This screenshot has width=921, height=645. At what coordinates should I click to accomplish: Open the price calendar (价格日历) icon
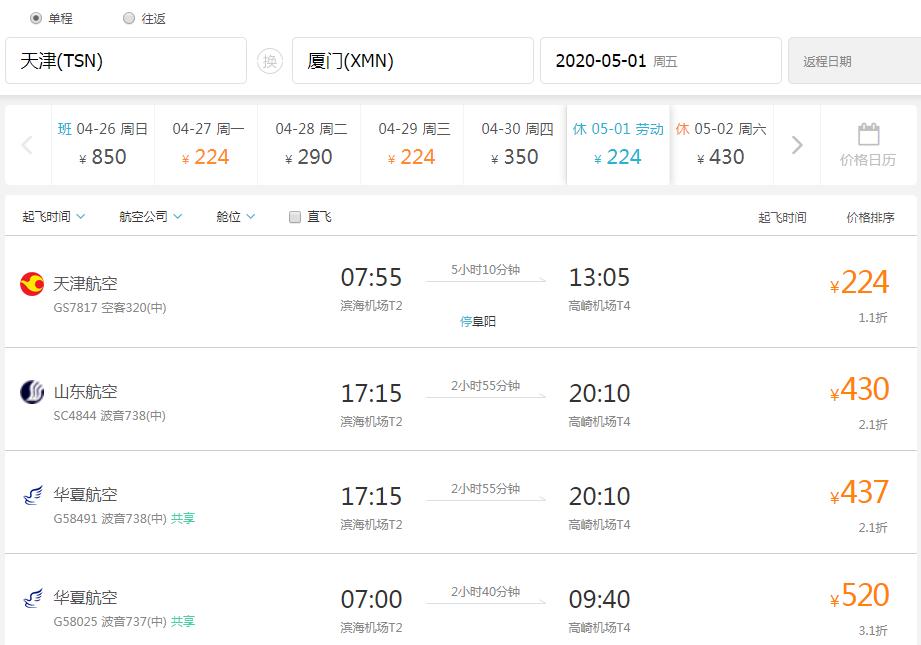click(867, 145)
